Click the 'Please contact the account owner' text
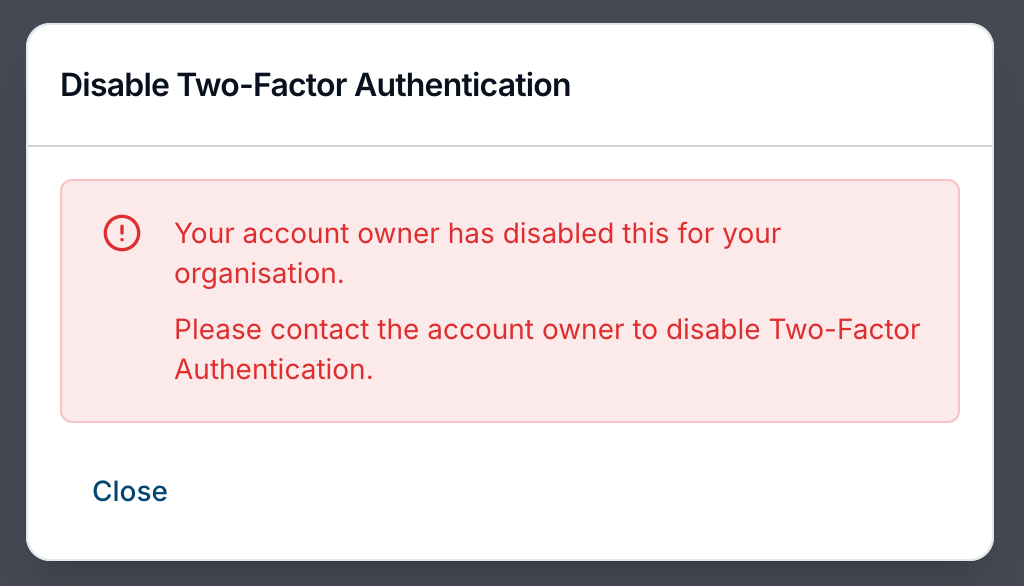 tap(400, 330)
